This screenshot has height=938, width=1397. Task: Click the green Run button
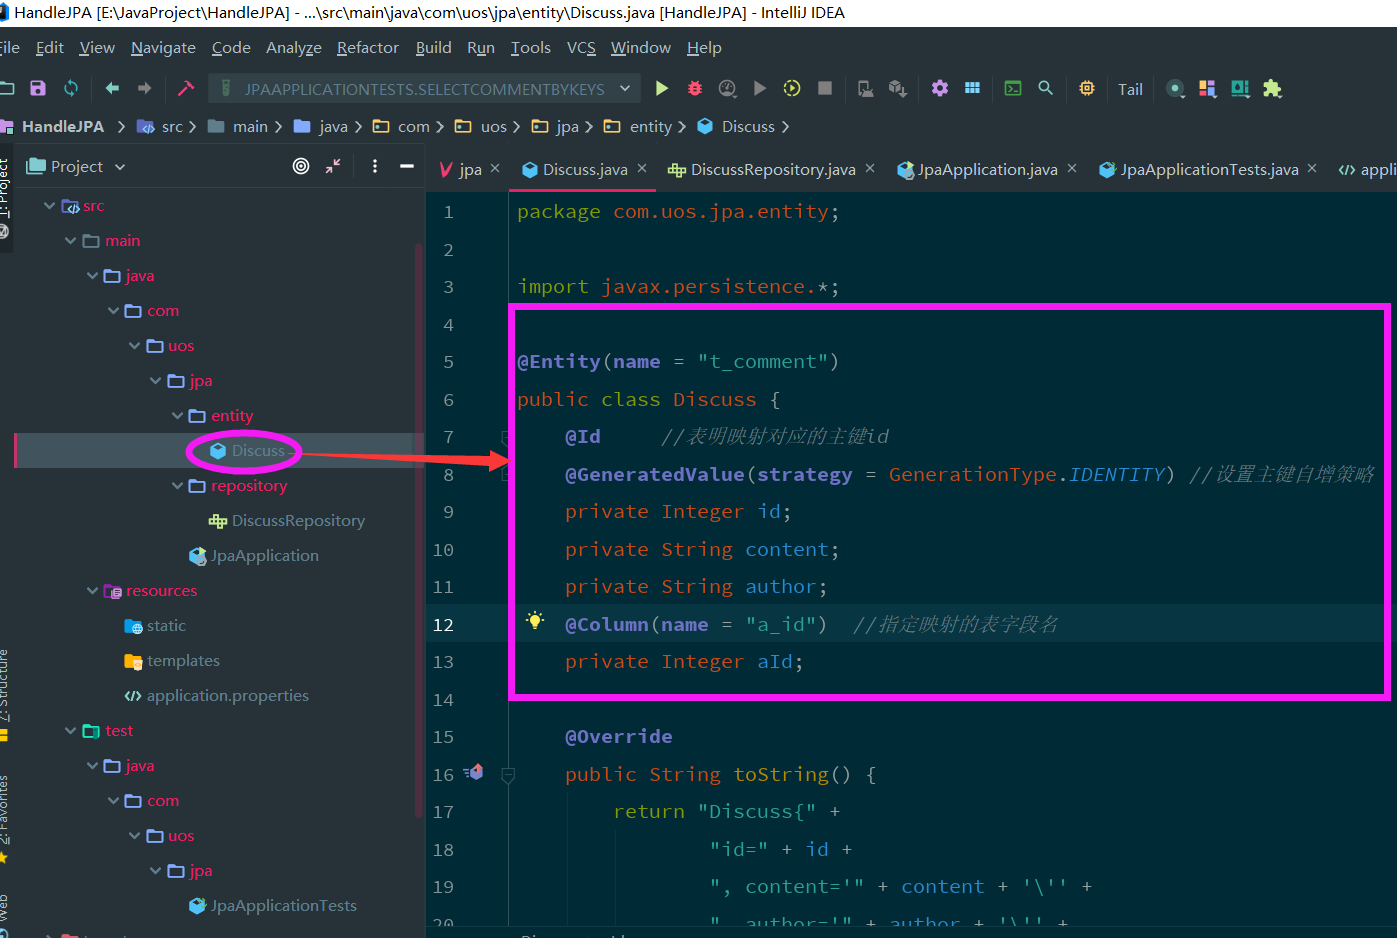point(661,89)
